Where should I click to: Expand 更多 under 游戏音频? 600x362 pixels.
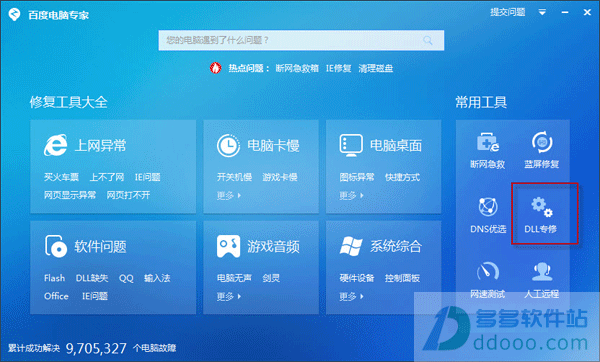228,296
